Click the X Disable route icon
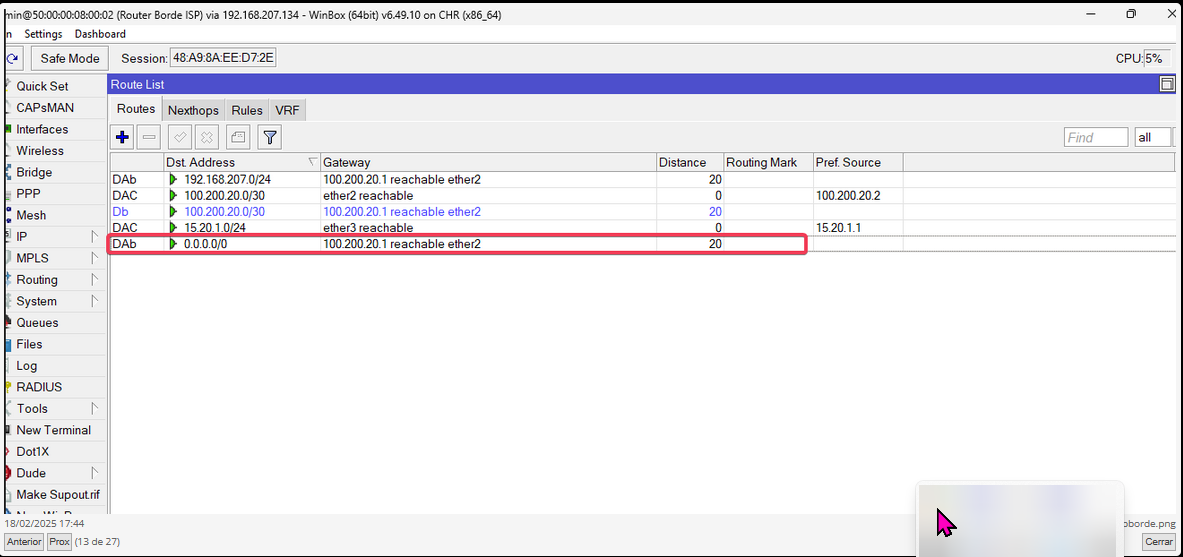 coord(206,137)
